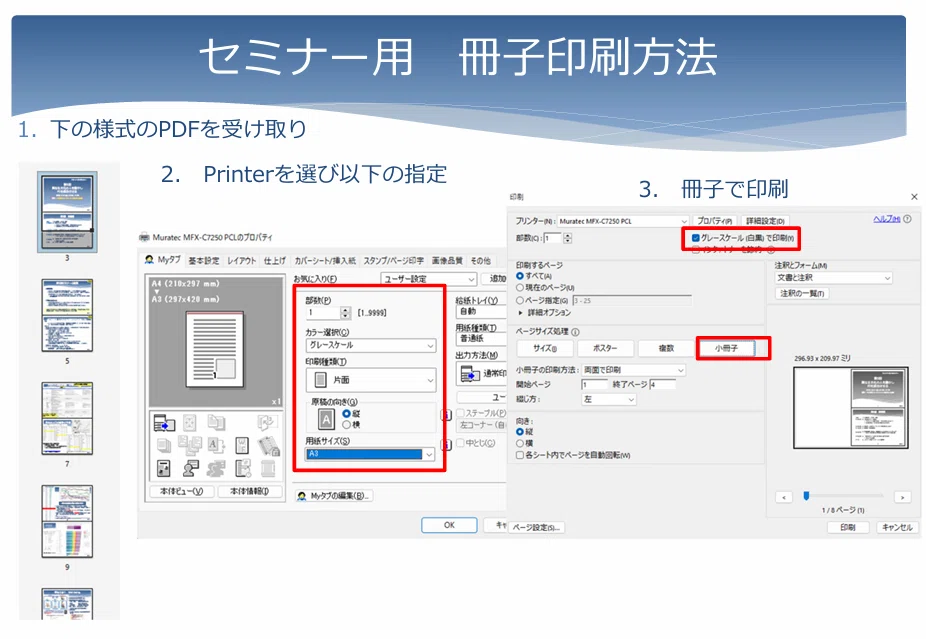Image resolution: width=926 pixels, height=639 pixels.
Task: Click the 通常印刷 output method icon
Action: click(470, 374)
